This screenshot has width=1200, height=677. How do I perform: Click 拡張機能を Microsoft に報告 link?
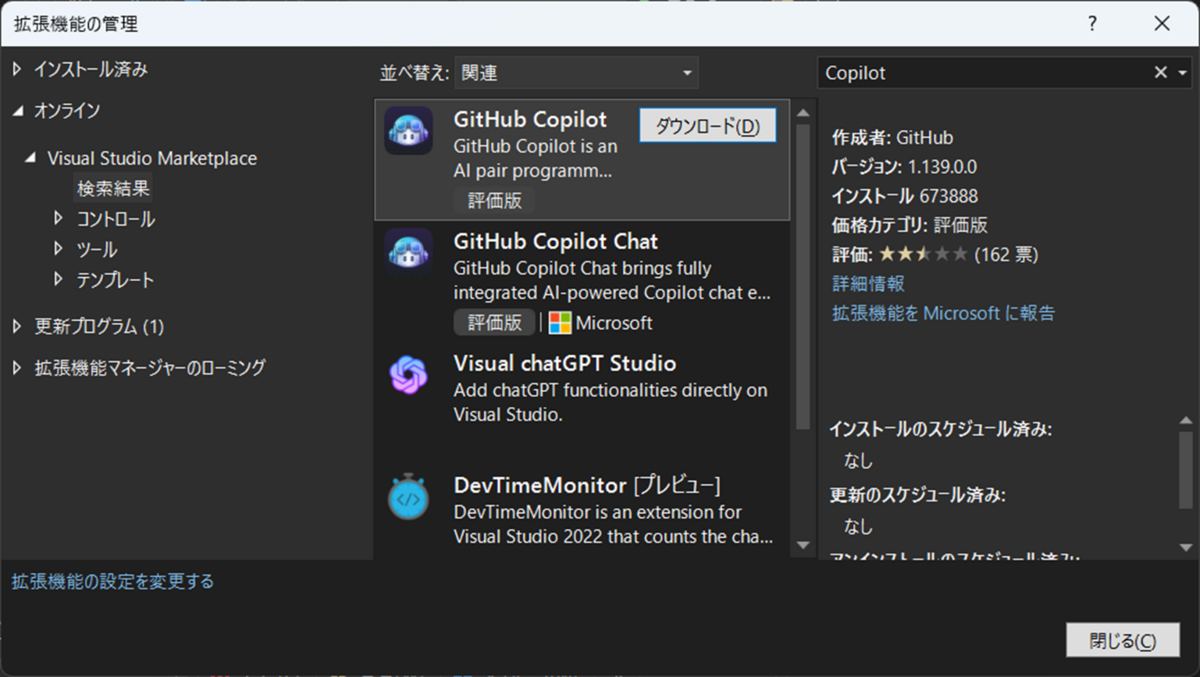(943, 313)
